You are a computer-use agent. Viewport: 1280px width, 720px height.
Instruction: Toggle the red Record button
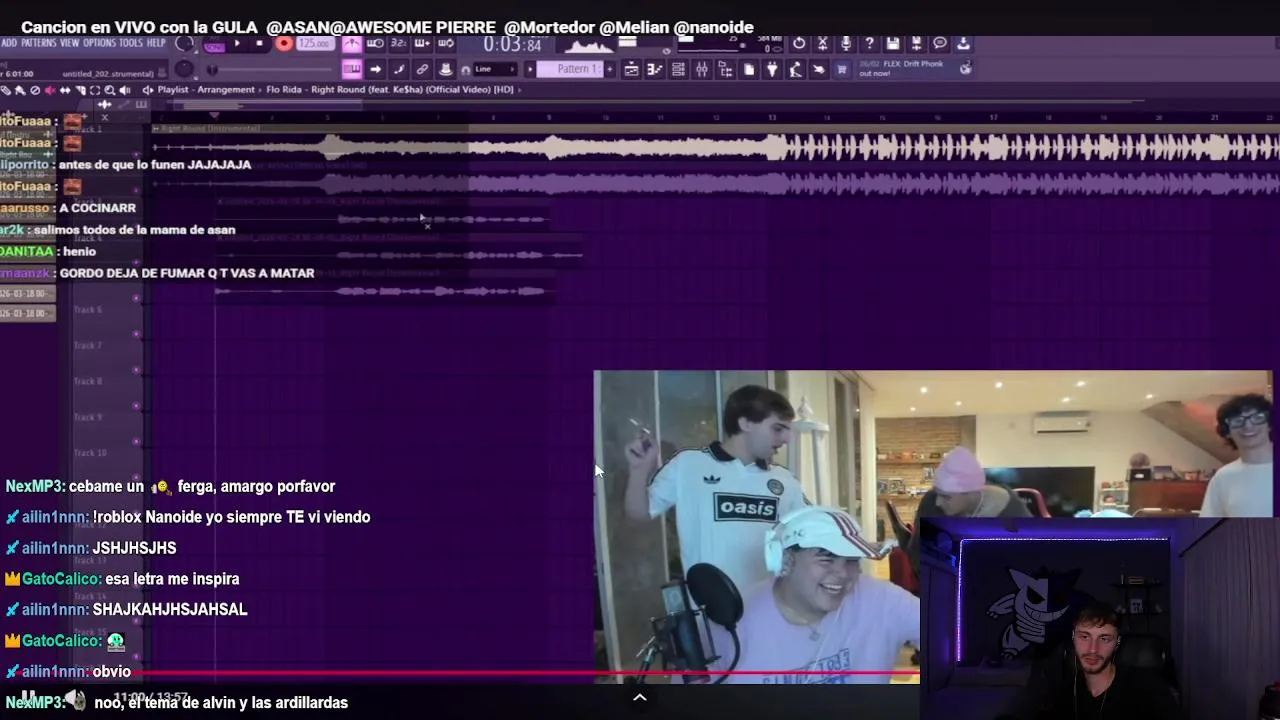click(x=284, y=43)
